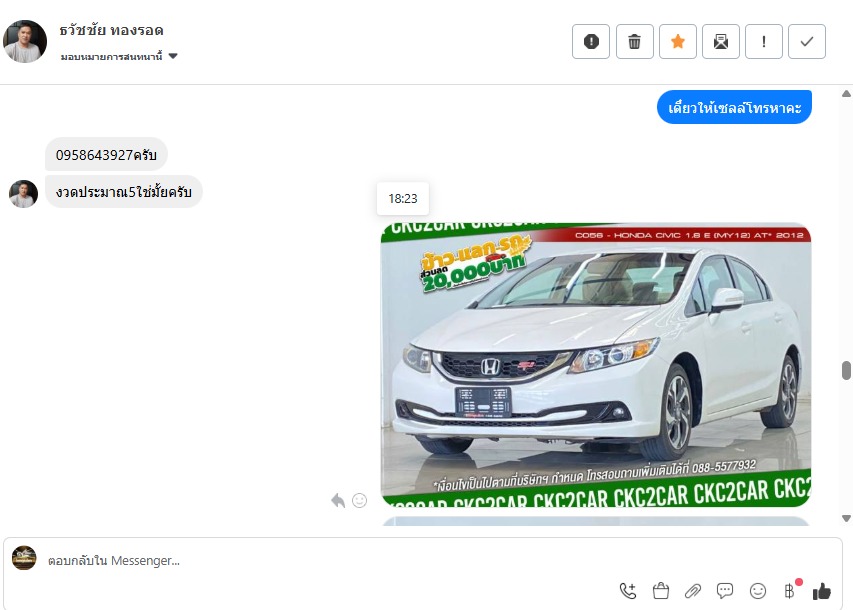Open customer name ธวัชชัย ทองรอด
The height and width of the screenshot is (610, 853).
112,30
